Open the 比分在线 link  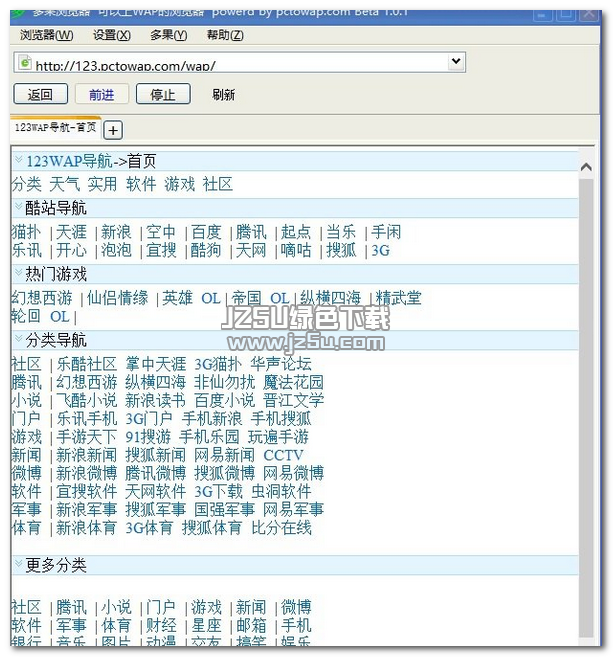tap(281, 528)
